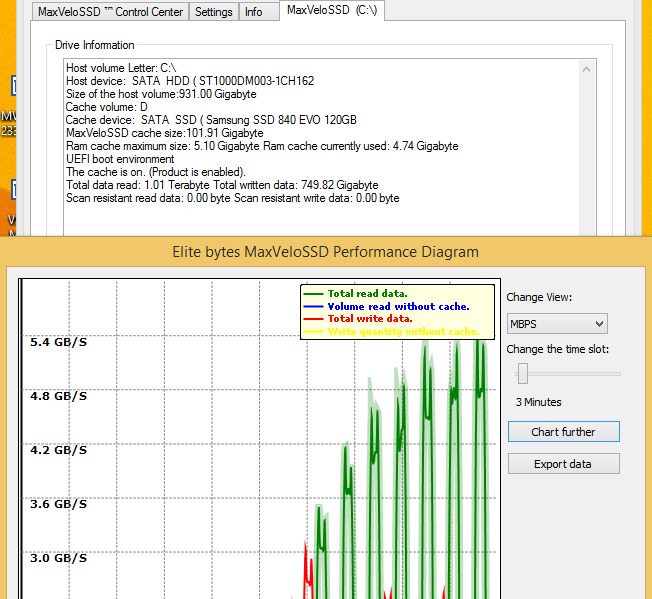Click scroll up arrow in Drive Information
The height and width of the screenshot is (599, 652).
pos(587,69)
